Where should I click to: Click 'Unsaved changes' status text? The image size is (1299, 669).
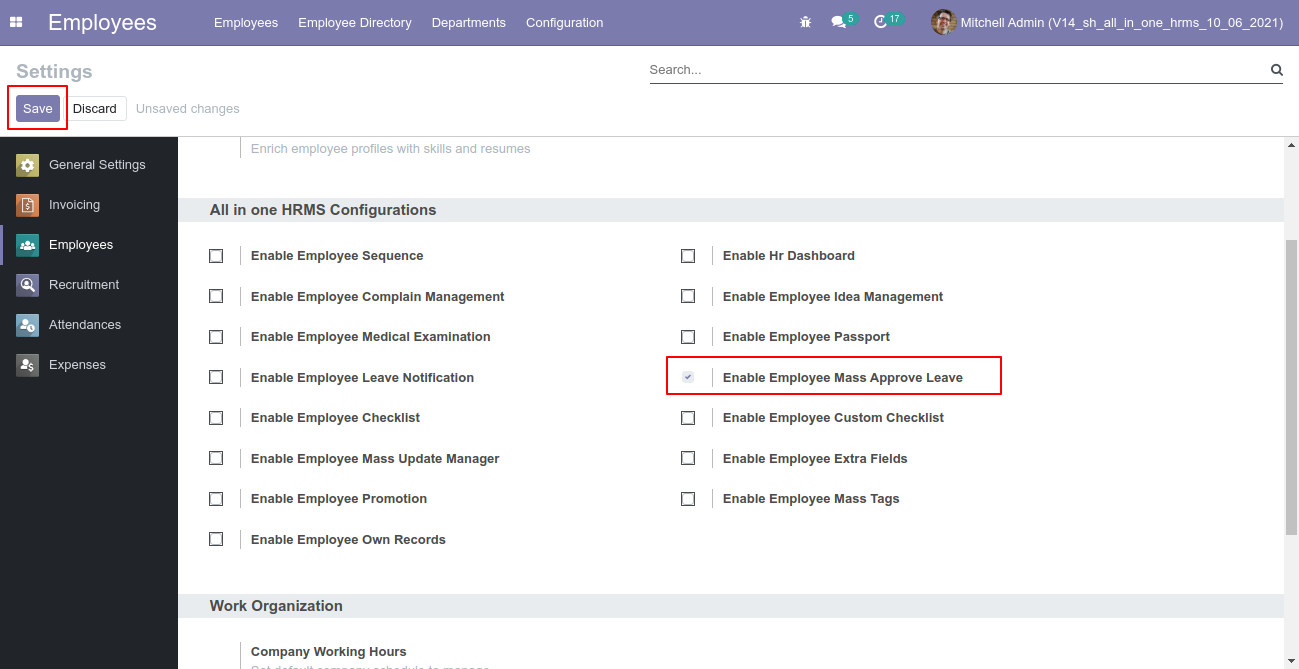pos(188,109)
